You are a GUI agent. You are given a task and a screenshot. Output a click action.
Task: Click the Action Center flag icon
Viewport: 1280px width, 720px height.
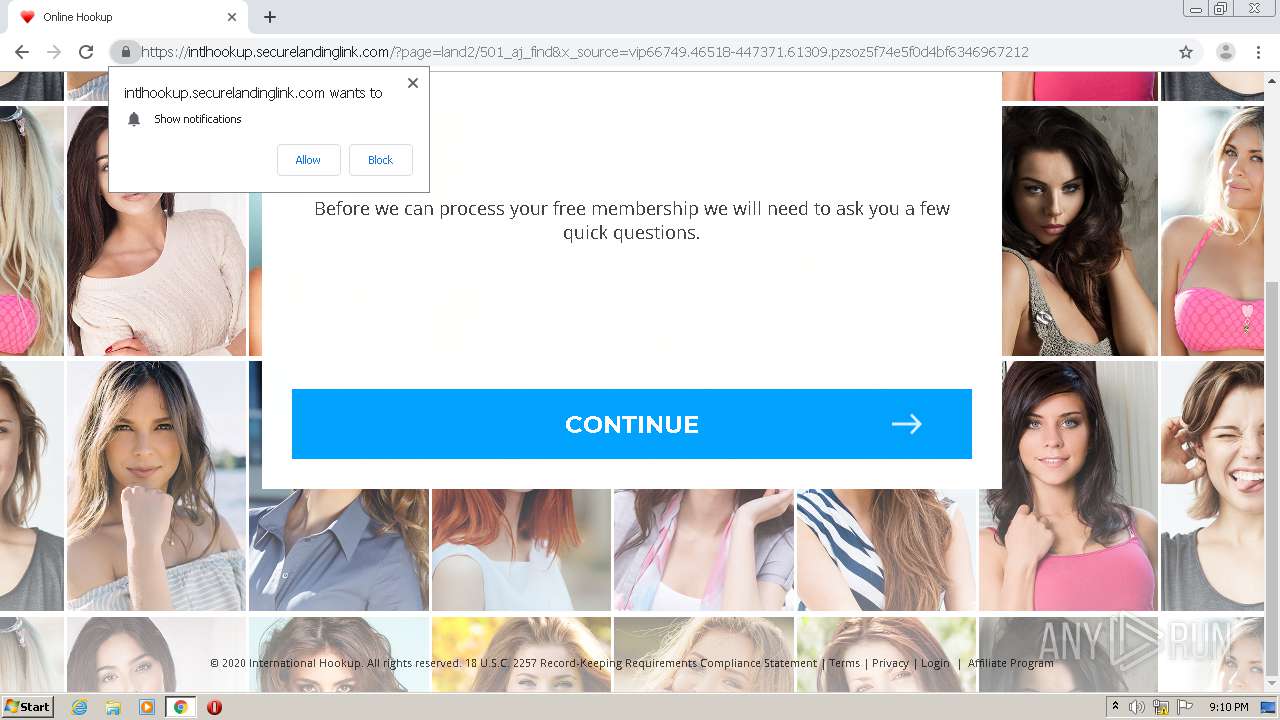coord(1185,707)
